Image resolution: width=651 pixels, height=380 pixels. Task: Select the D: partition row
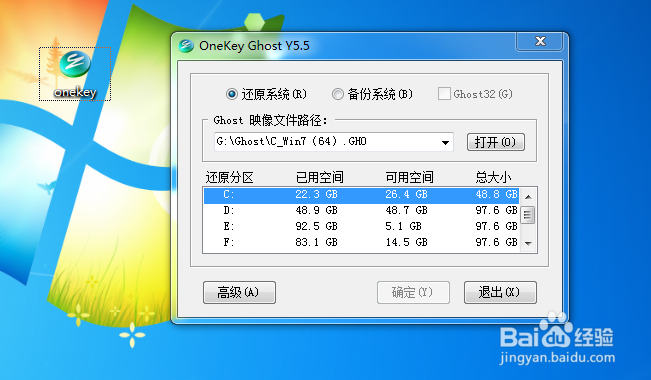click(x=361, y=211)
